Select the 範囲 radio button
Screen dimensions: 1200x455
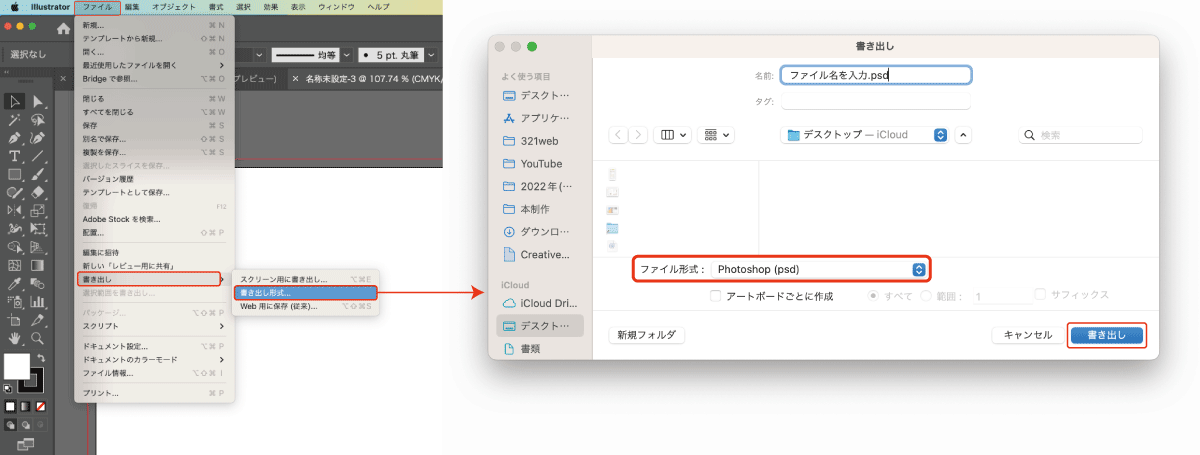point(926,296)
